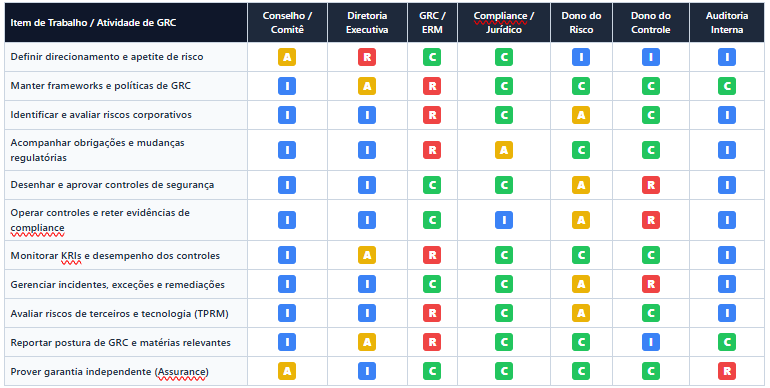
Task: Click the R badge for Desenhar e aprovar controles under Dono do Controle
Action: click(651, 185)
